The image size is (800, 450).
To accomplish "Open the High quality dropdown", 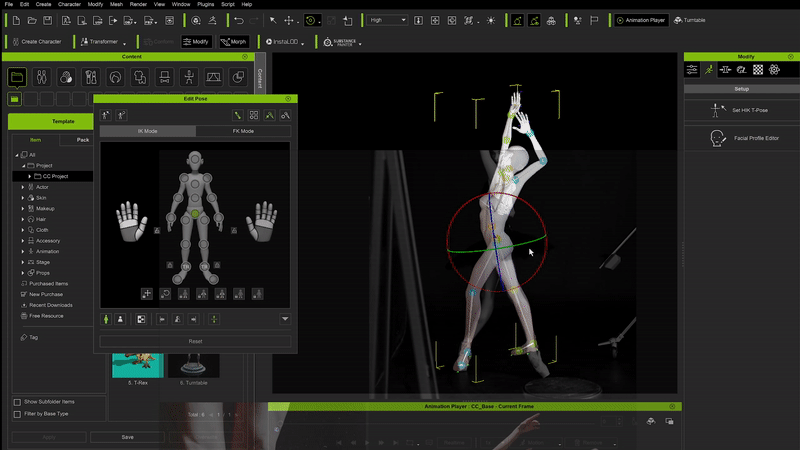I will 387,20.
